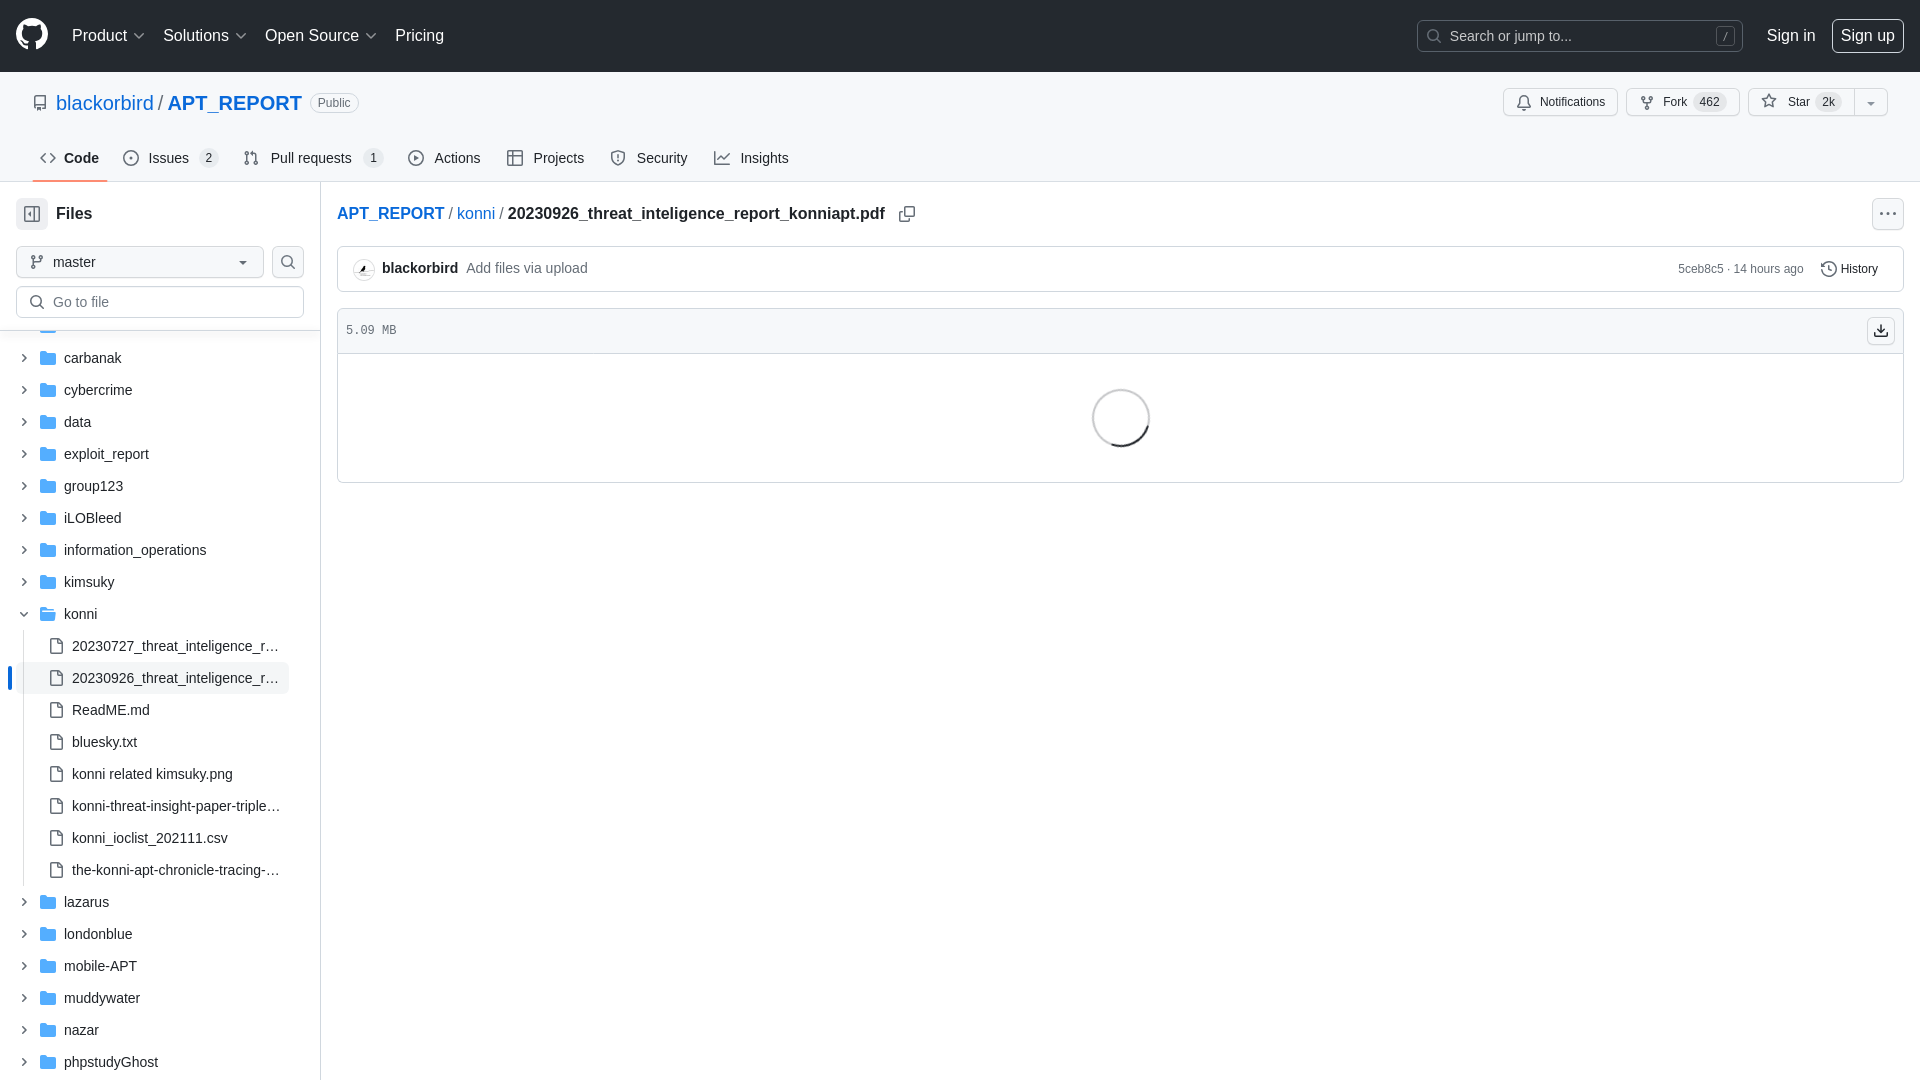Viewport: 1920px width, 1080px height.
Task: Search files with the magnifier button
Action: [x=288, y=262]
